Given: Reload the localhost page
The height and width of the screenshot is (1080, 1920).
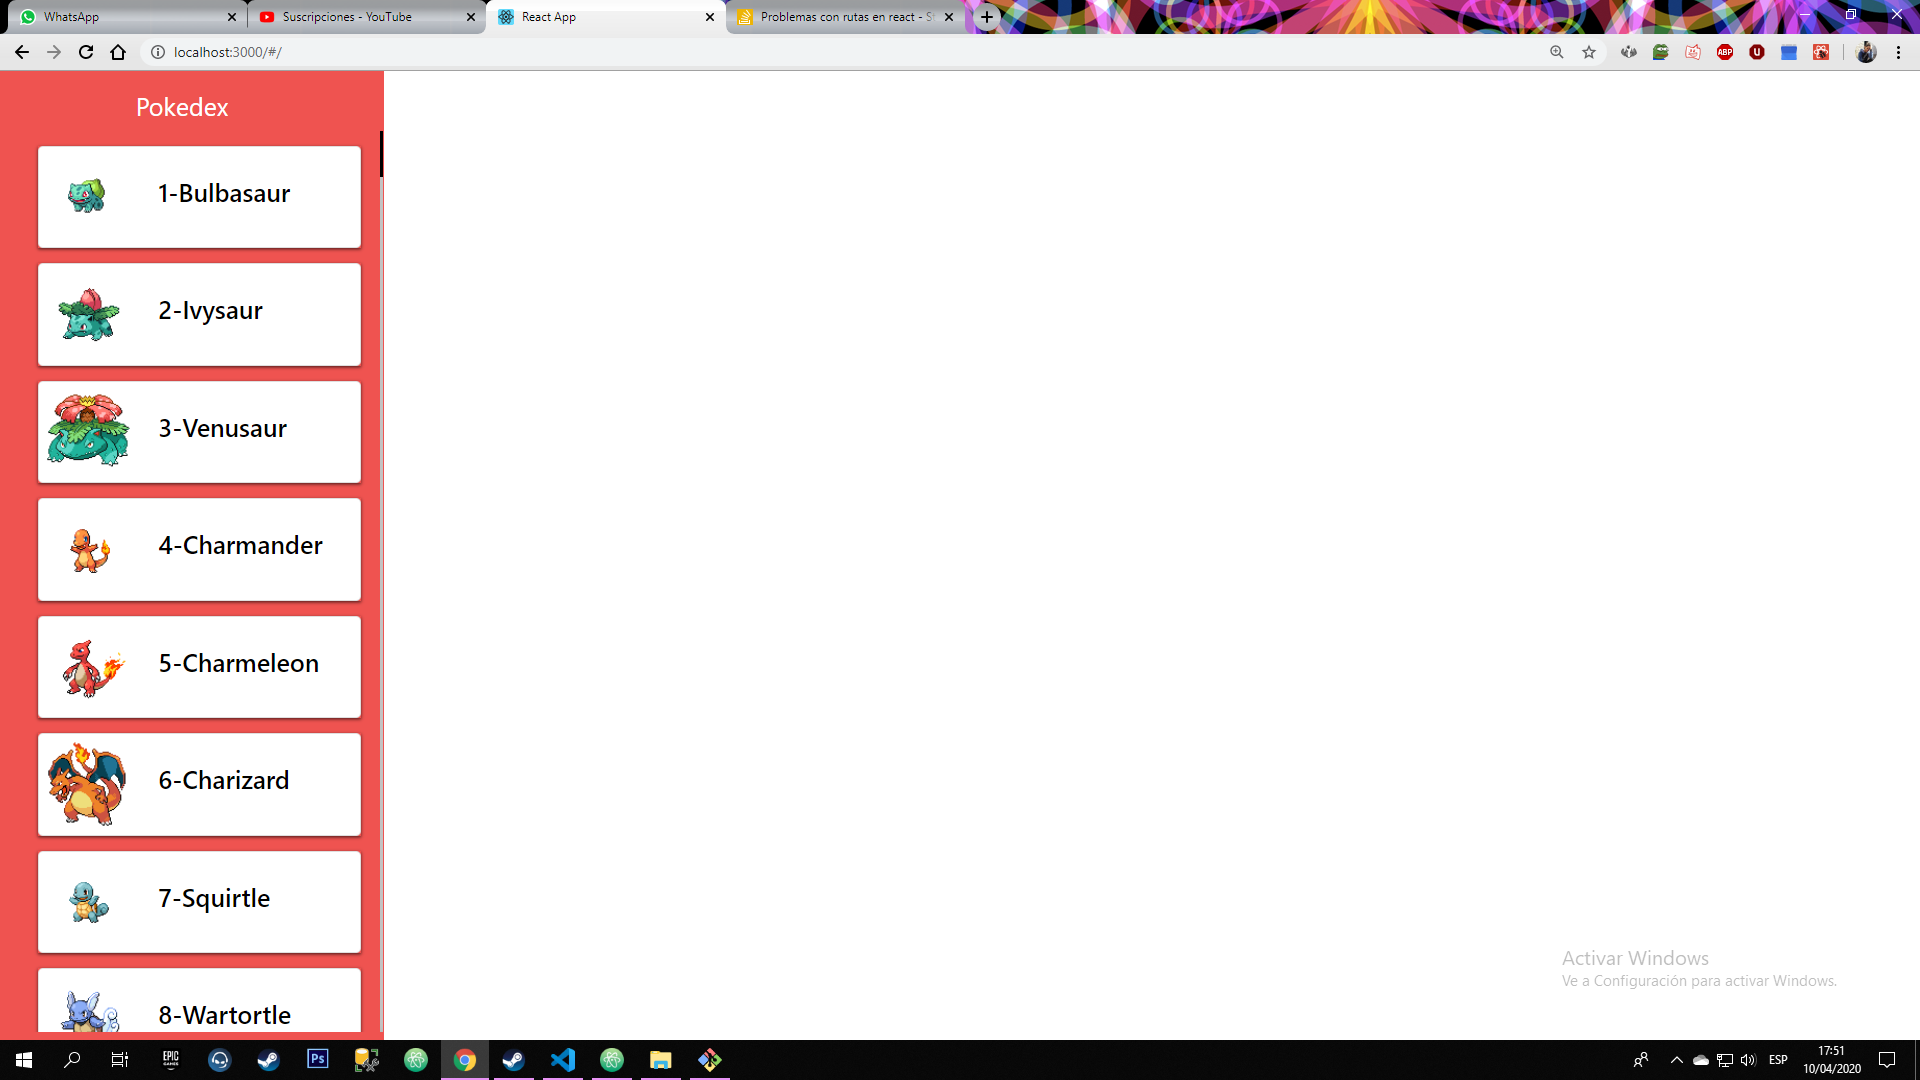Looking at the screenshot, I should [86, 52].
